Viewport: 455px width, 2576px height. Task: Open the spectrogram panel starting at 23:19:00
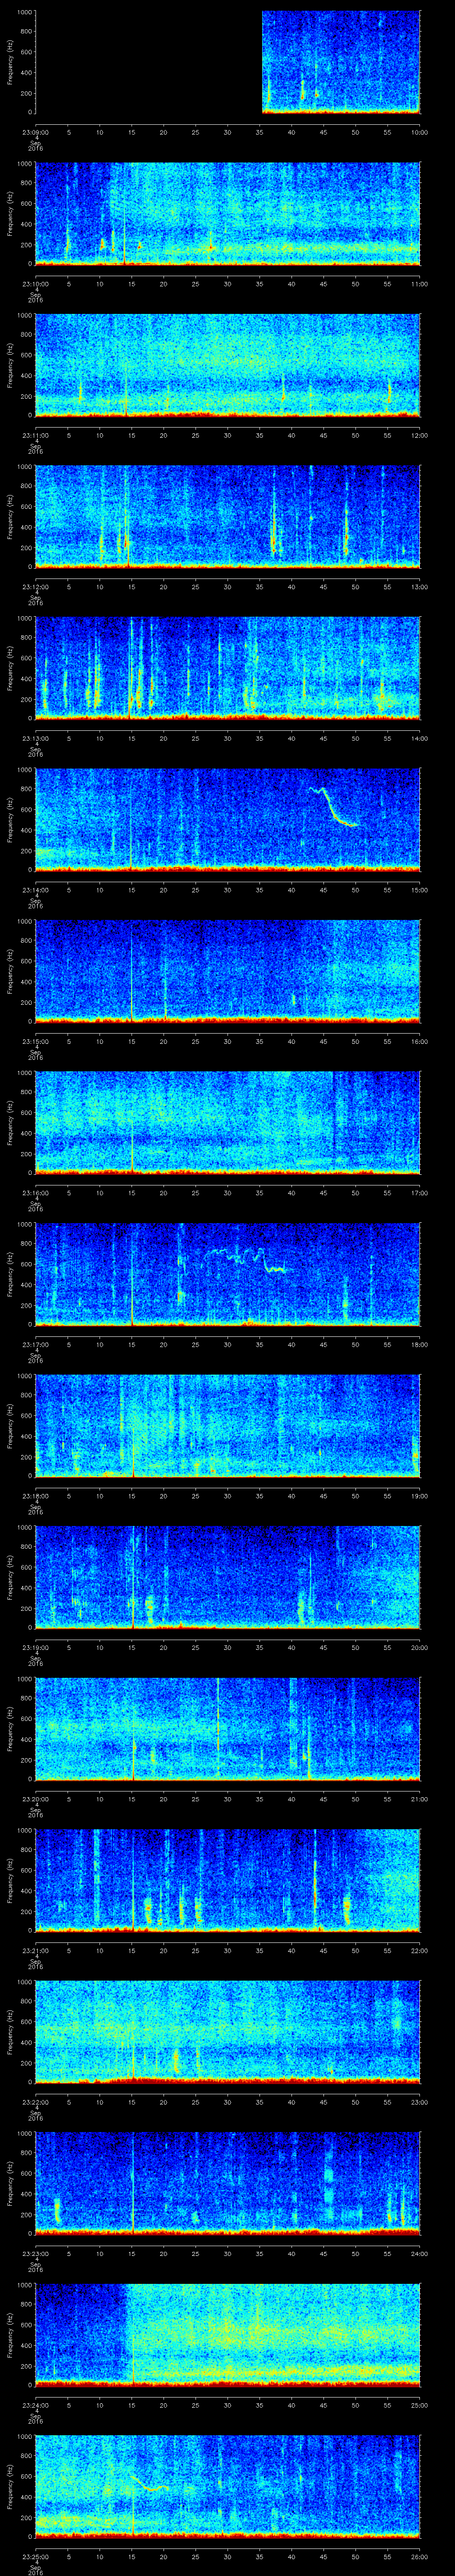coord(228,1577)
